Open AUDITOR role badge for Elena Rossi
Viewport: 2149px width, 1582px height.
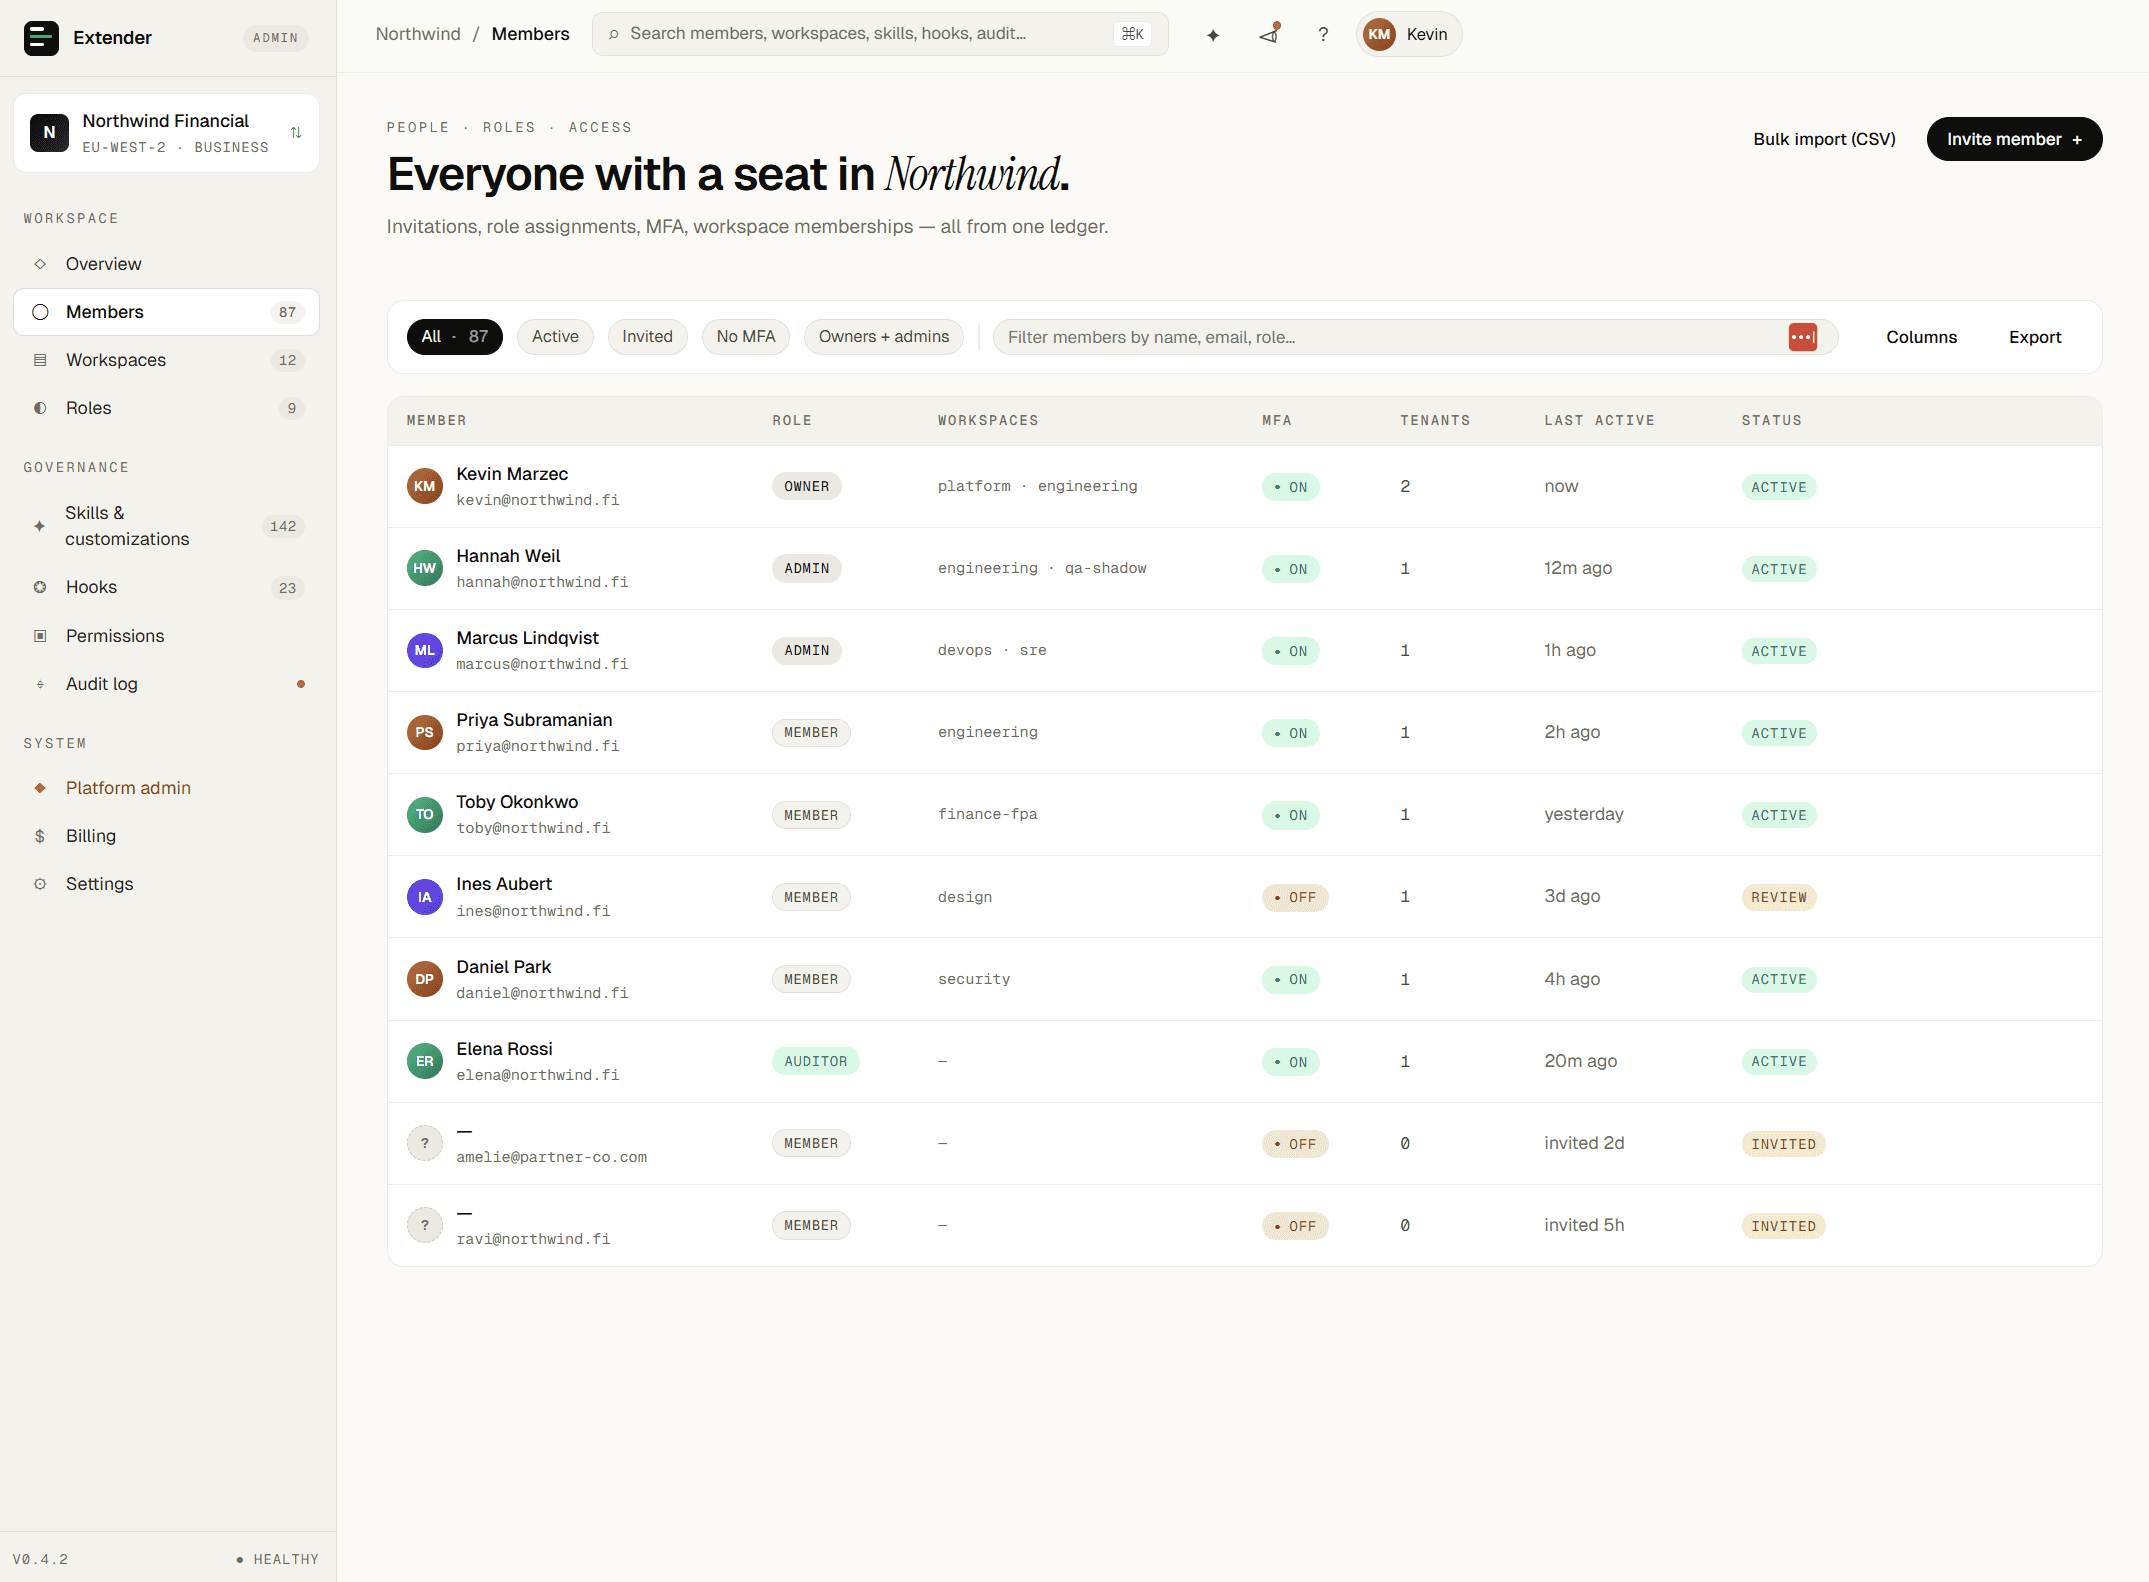click(815, 1061)
